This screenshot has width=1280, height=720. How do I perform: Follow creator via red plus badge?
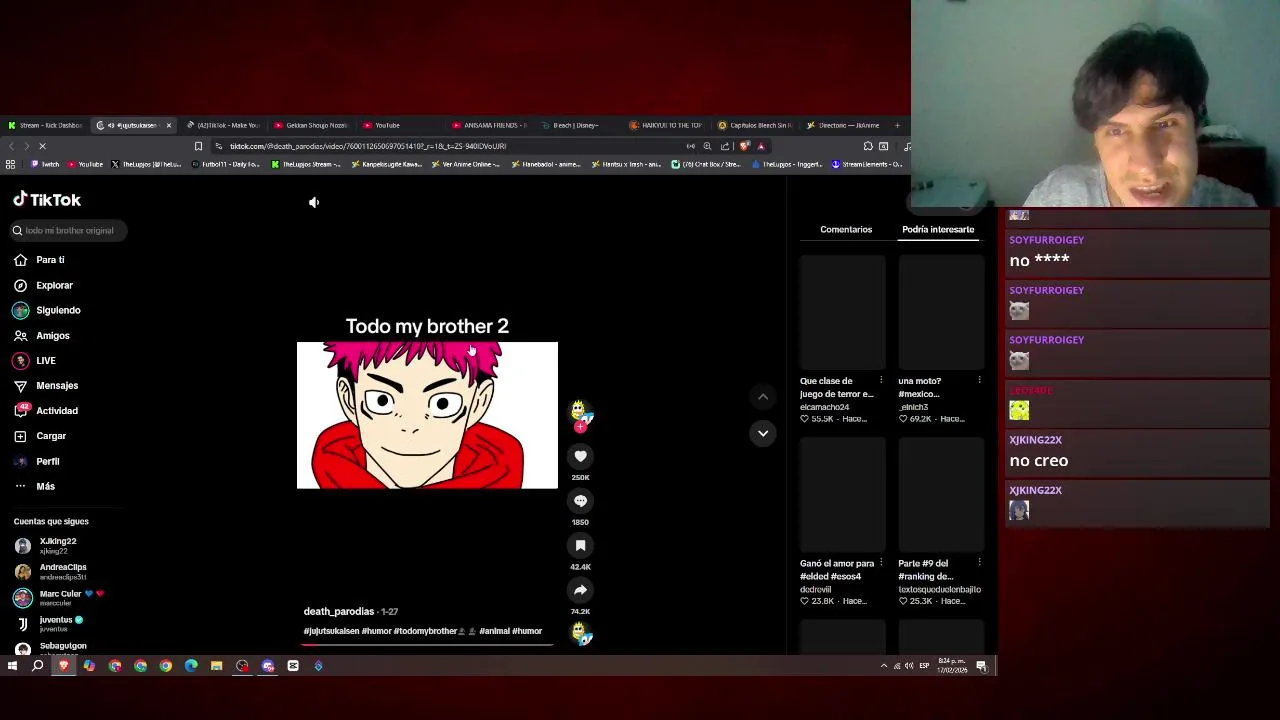click(x=580, y=426)
